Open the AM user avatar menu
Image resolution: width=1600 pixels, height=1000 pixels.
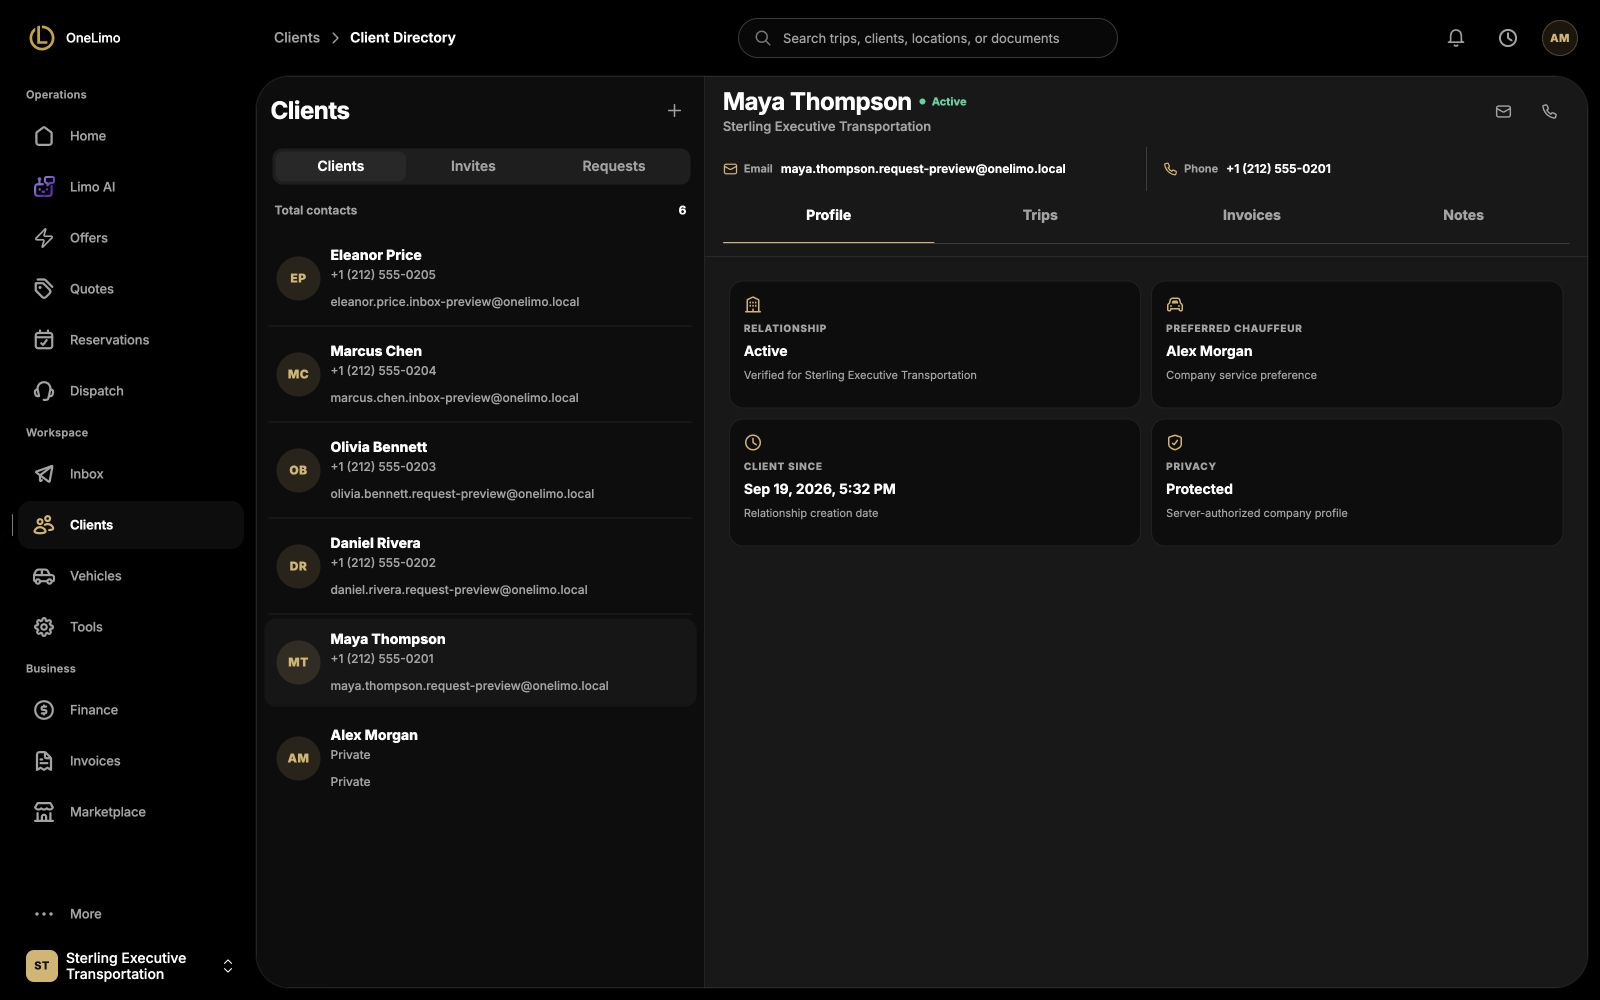tap(1560, 38)
